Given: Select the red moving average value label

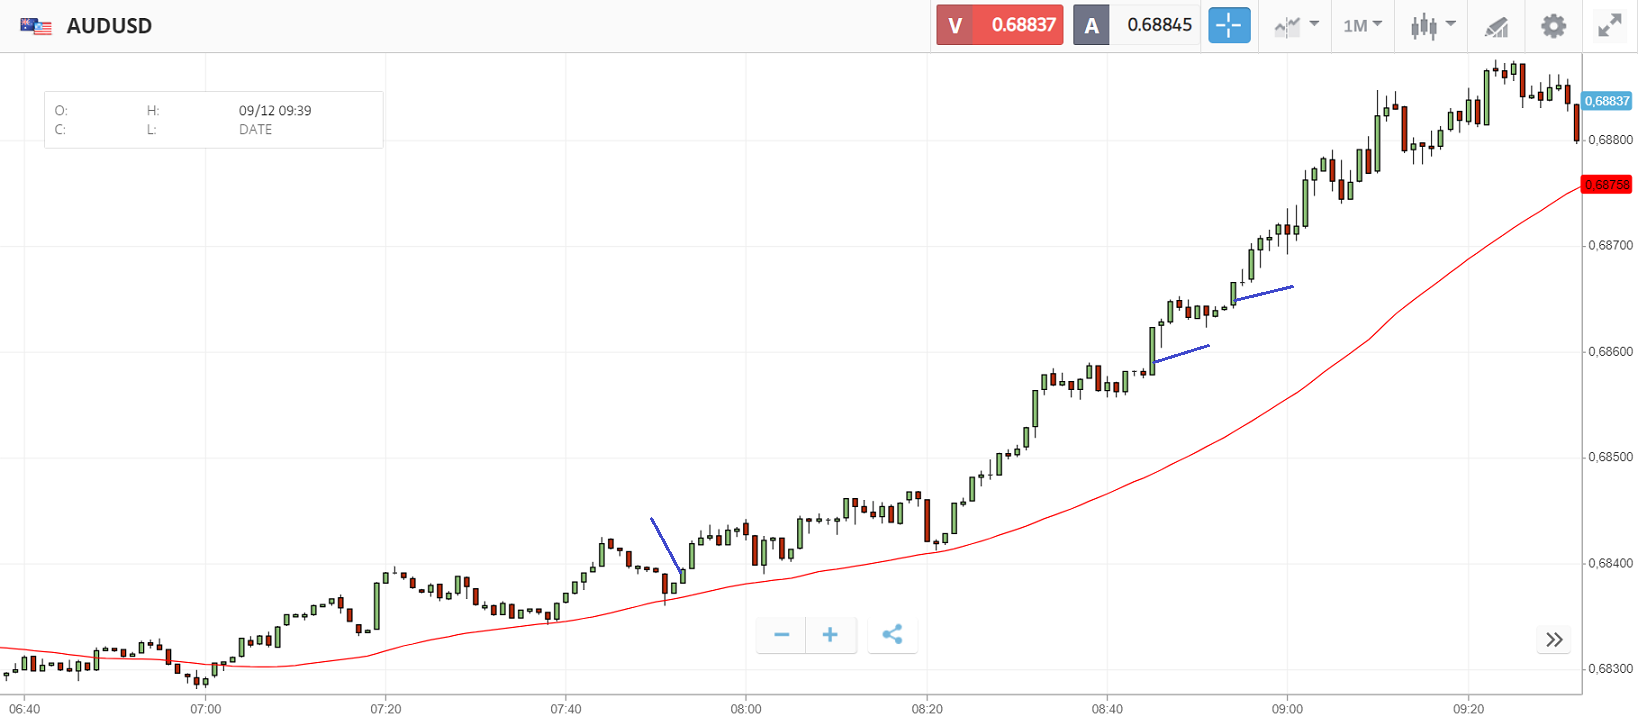Looking at the screenshot, I should pyautogui.click(x=1606, y=185).
